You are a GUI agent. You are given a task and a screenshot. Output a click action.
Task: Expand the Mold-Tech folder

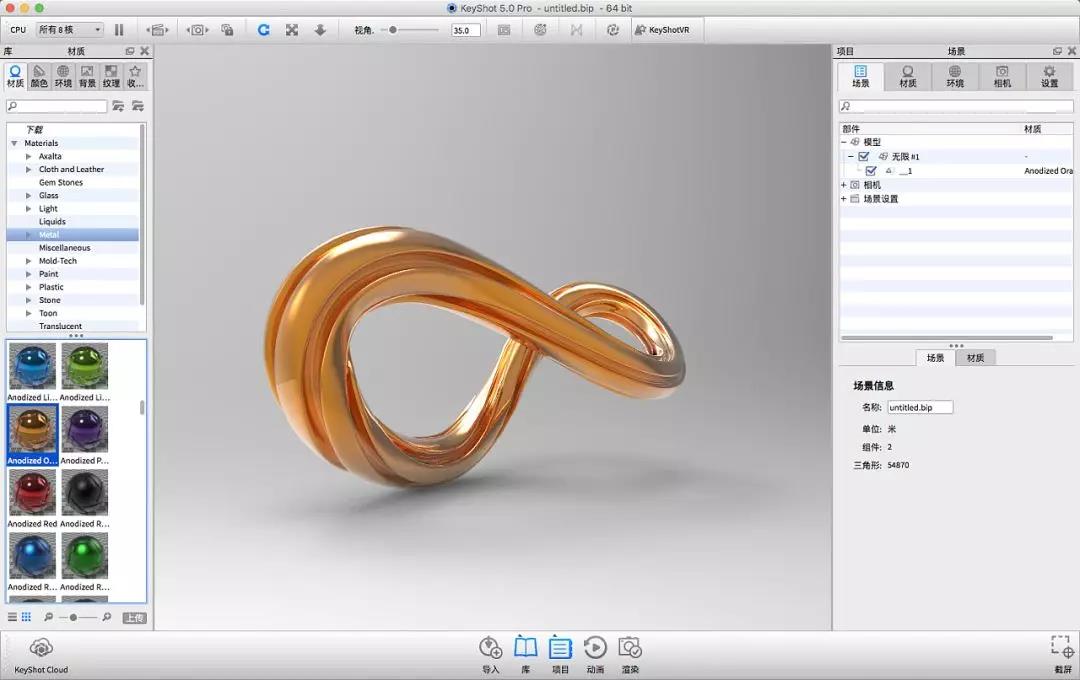28,261
